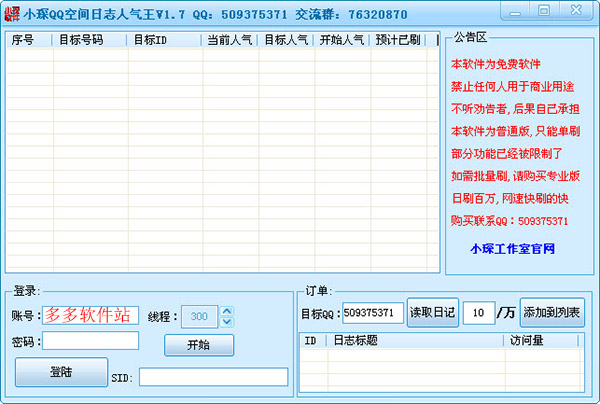Click the SID text field
The width and height of the screenshot is (600, 404).
point(213,377)
